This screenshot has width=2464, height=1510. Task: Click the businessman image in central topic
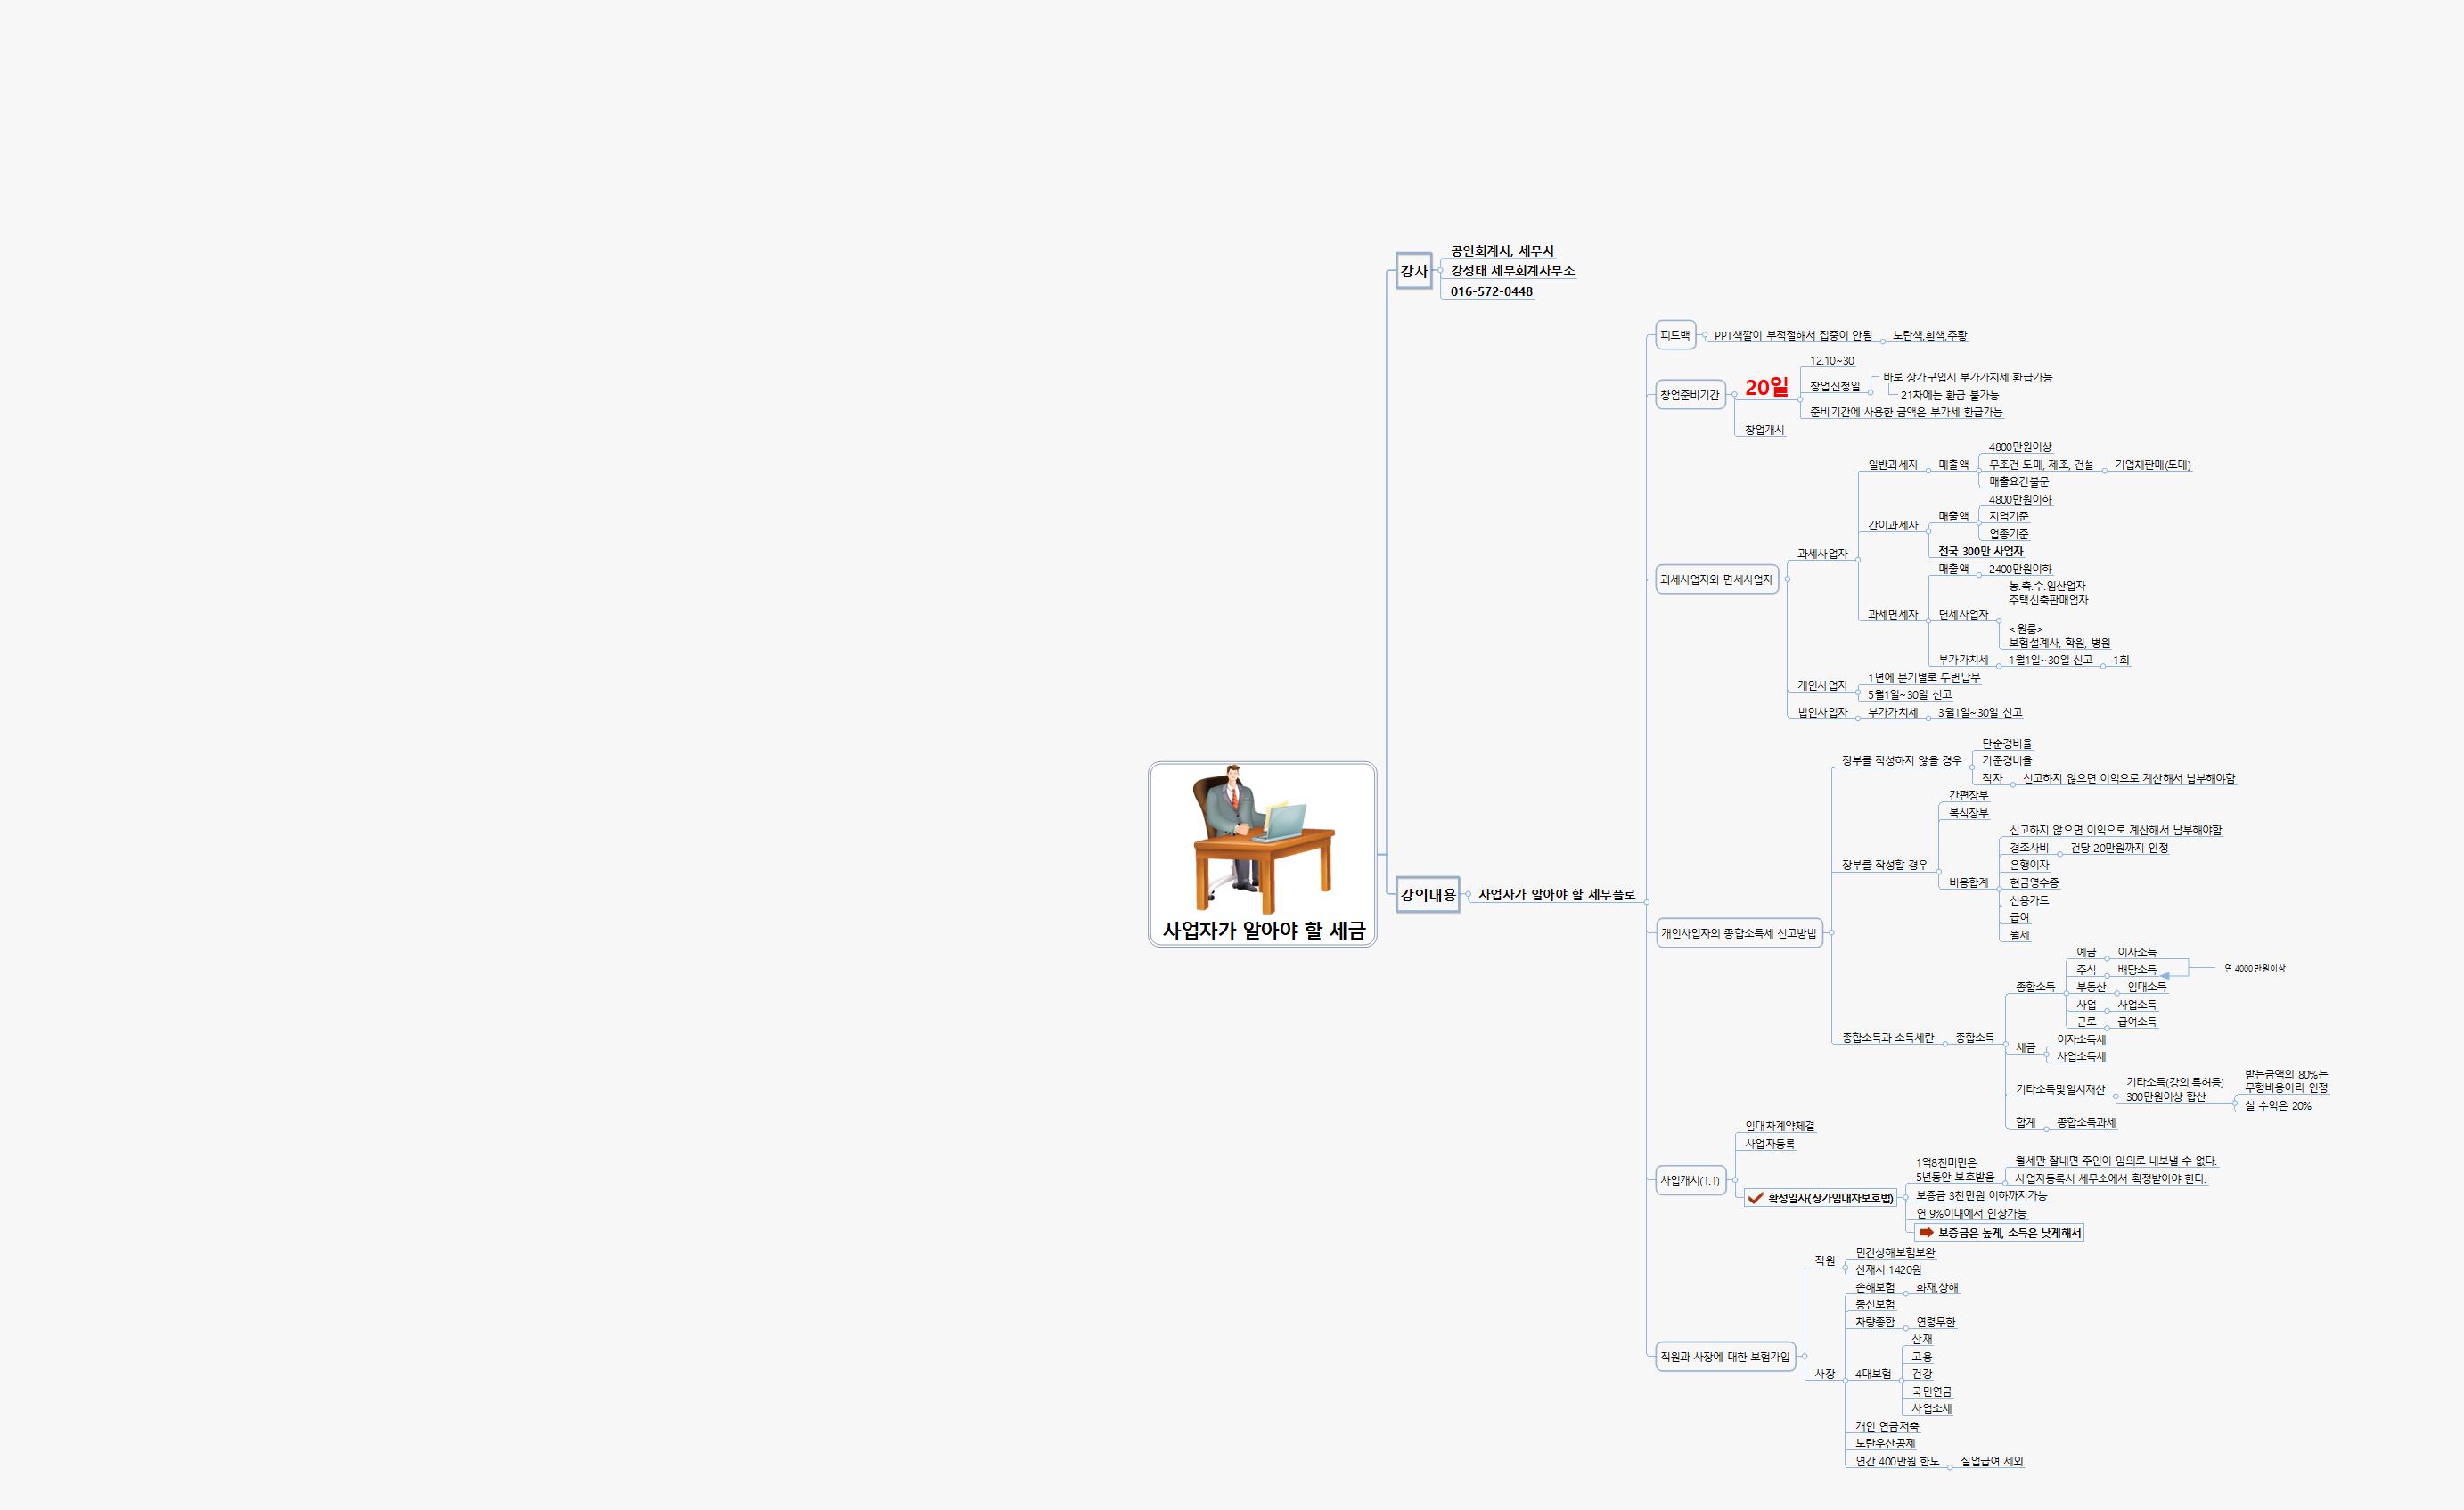(x=1262, y=840)
